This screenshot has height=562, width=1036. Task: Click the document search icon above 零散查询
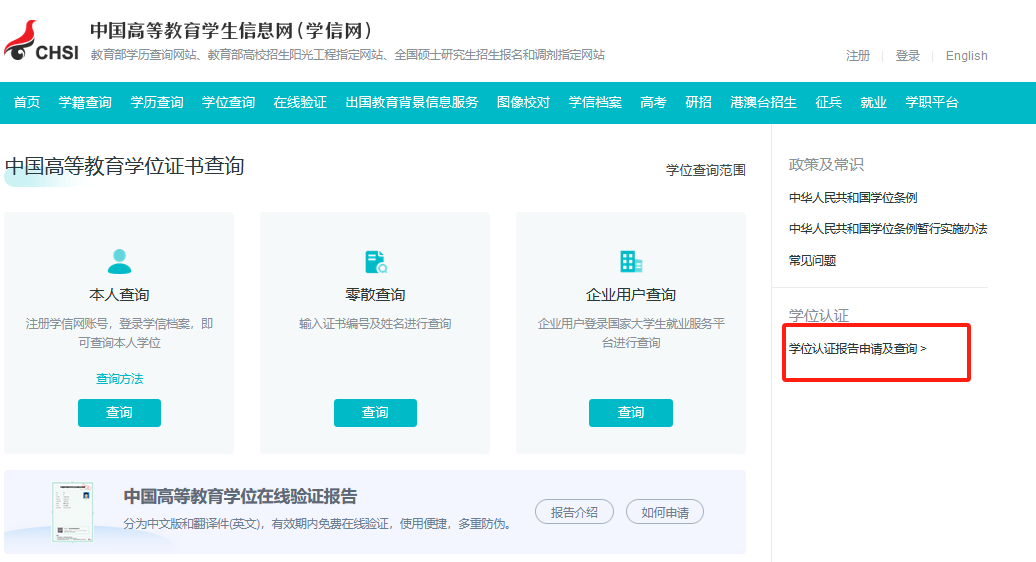coord(375,262)
